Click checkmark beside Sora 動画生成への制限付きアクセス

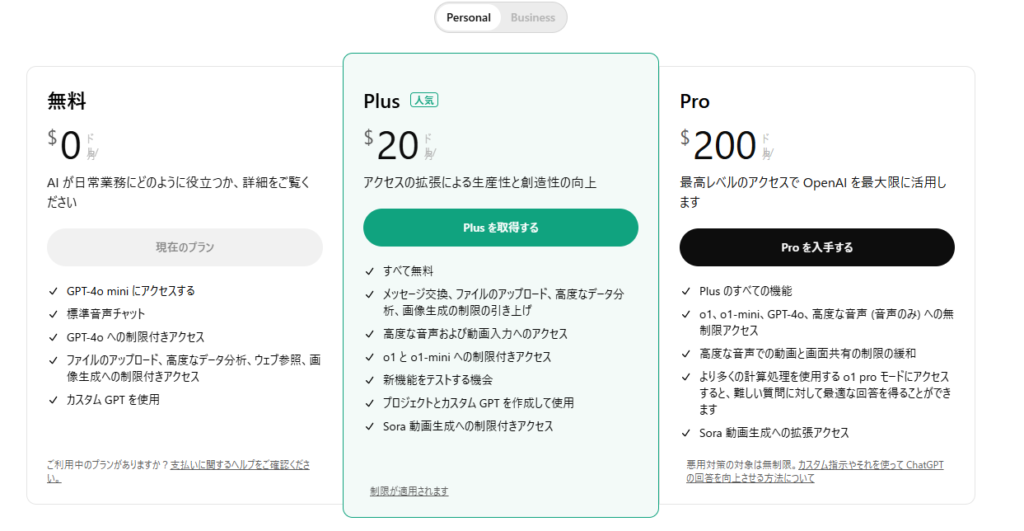click(369, 426)
